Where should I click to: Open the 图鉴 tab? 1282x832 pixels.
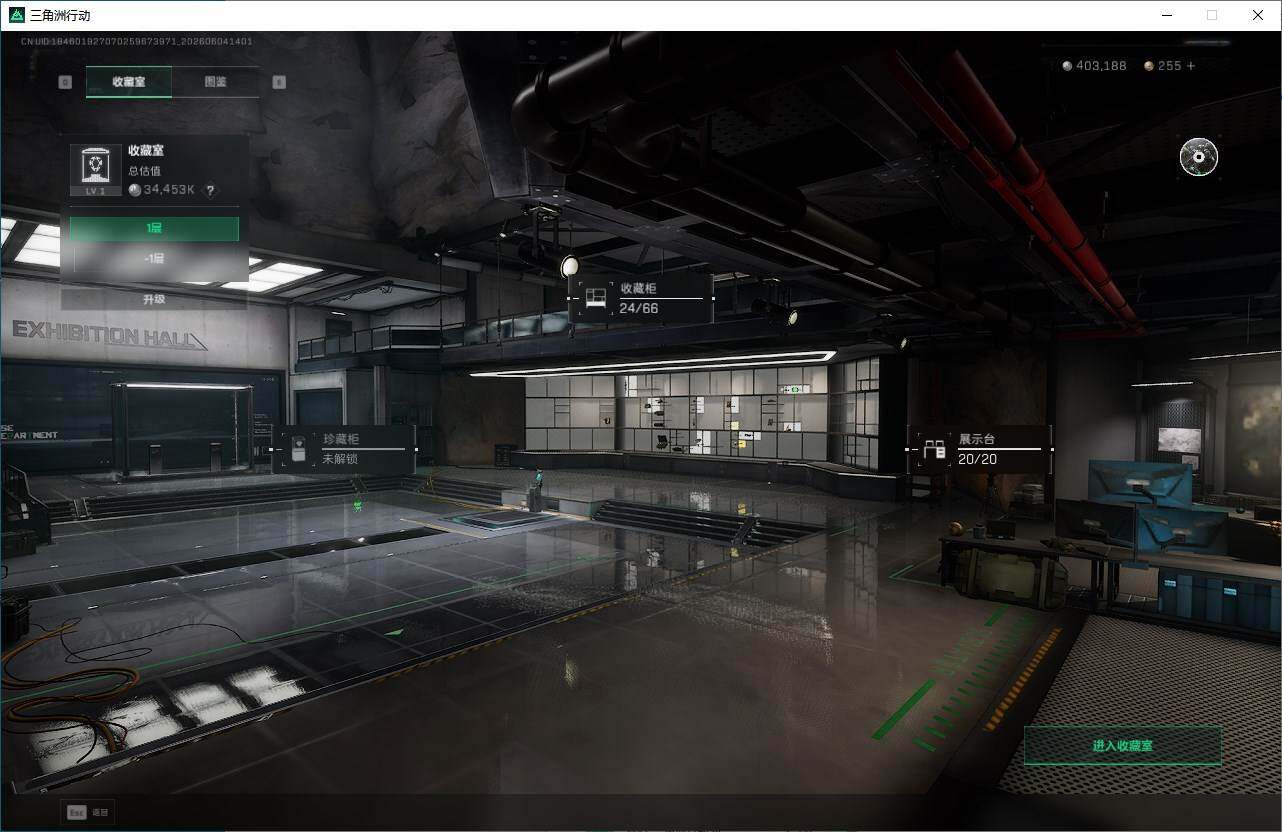215,82
